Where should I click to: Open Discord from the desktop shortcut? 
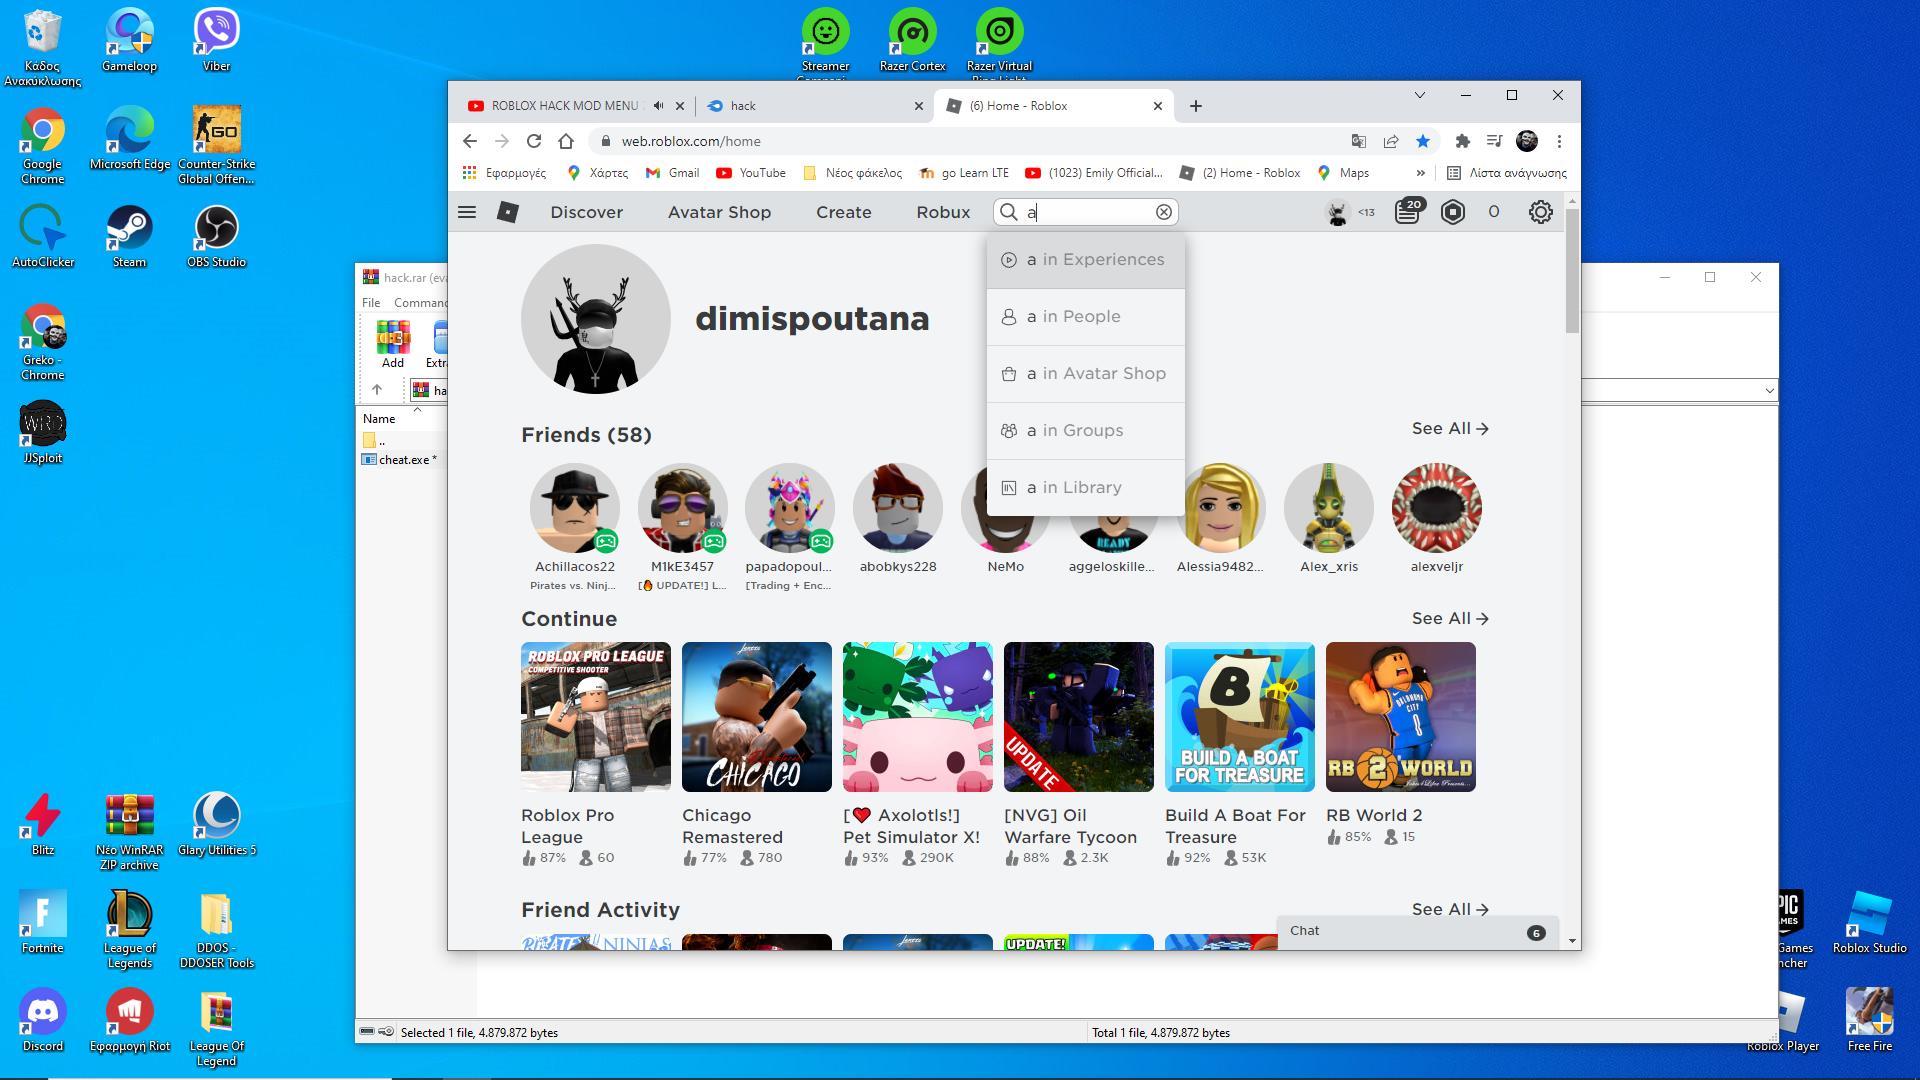[x=42, y=1014]
